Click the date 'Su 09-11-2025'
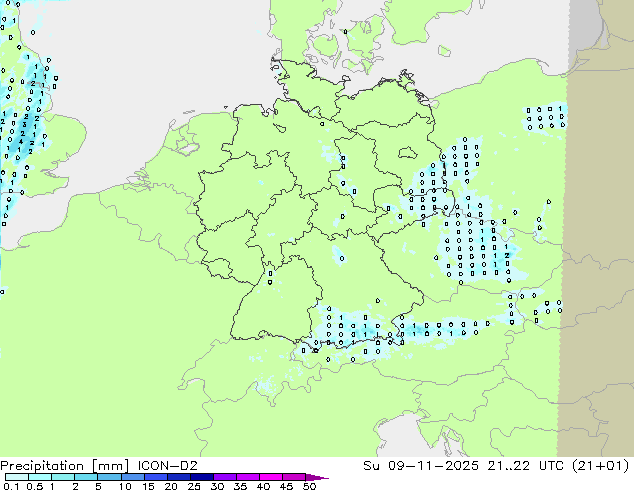This screenshot has height=490, width=634. click(x=421, y=466)
